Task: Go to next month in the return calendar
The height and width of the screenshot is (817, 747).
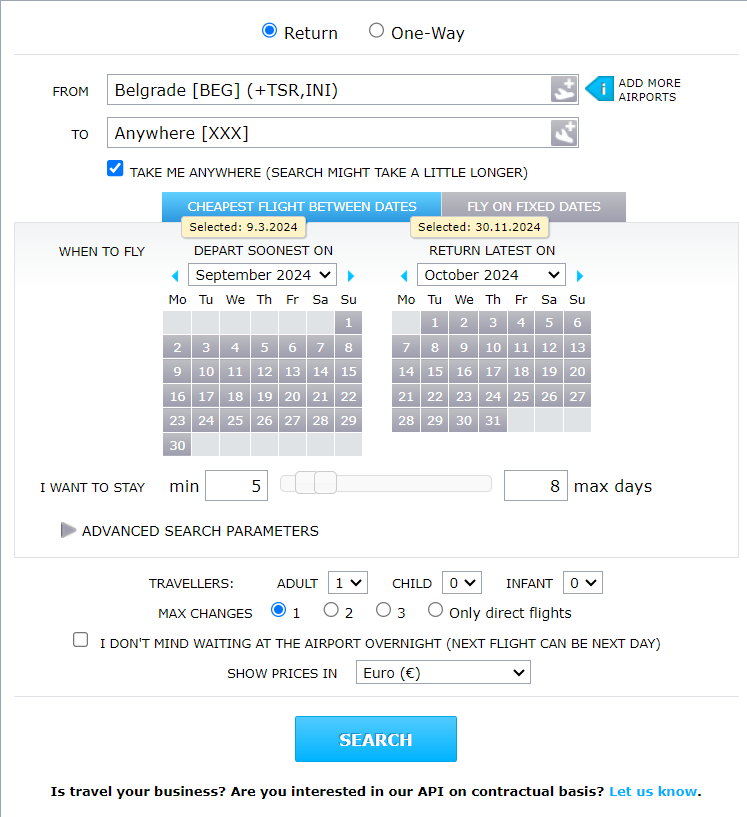Action: click(580, 276)
